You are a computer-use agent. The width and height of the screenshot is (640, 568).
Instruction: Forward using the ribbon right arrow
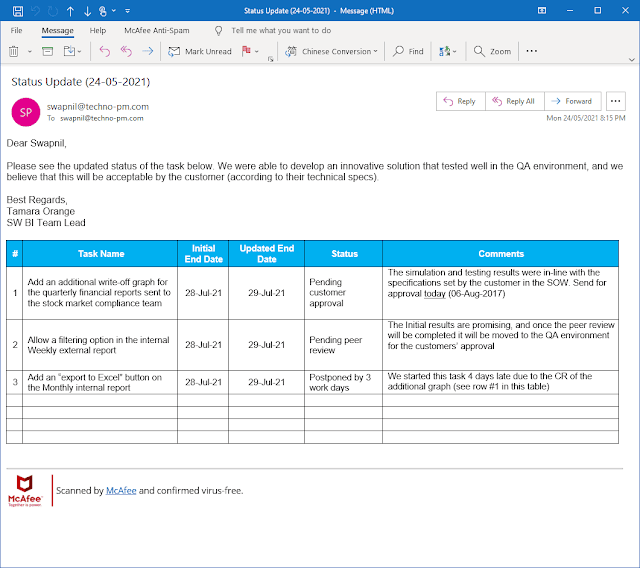click(x=147, y=51)
